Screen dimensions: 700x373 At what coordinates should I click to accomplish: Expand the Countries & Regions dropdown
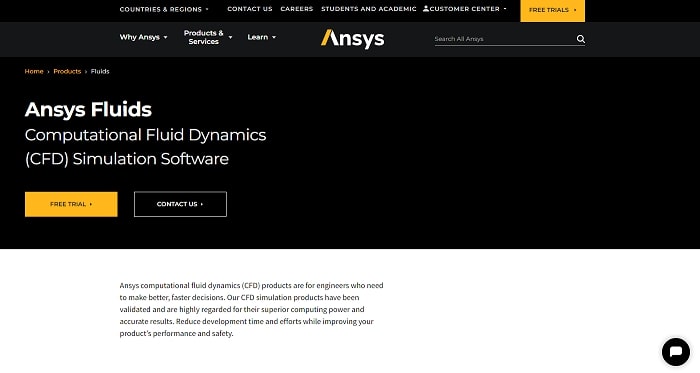(164, 9)
